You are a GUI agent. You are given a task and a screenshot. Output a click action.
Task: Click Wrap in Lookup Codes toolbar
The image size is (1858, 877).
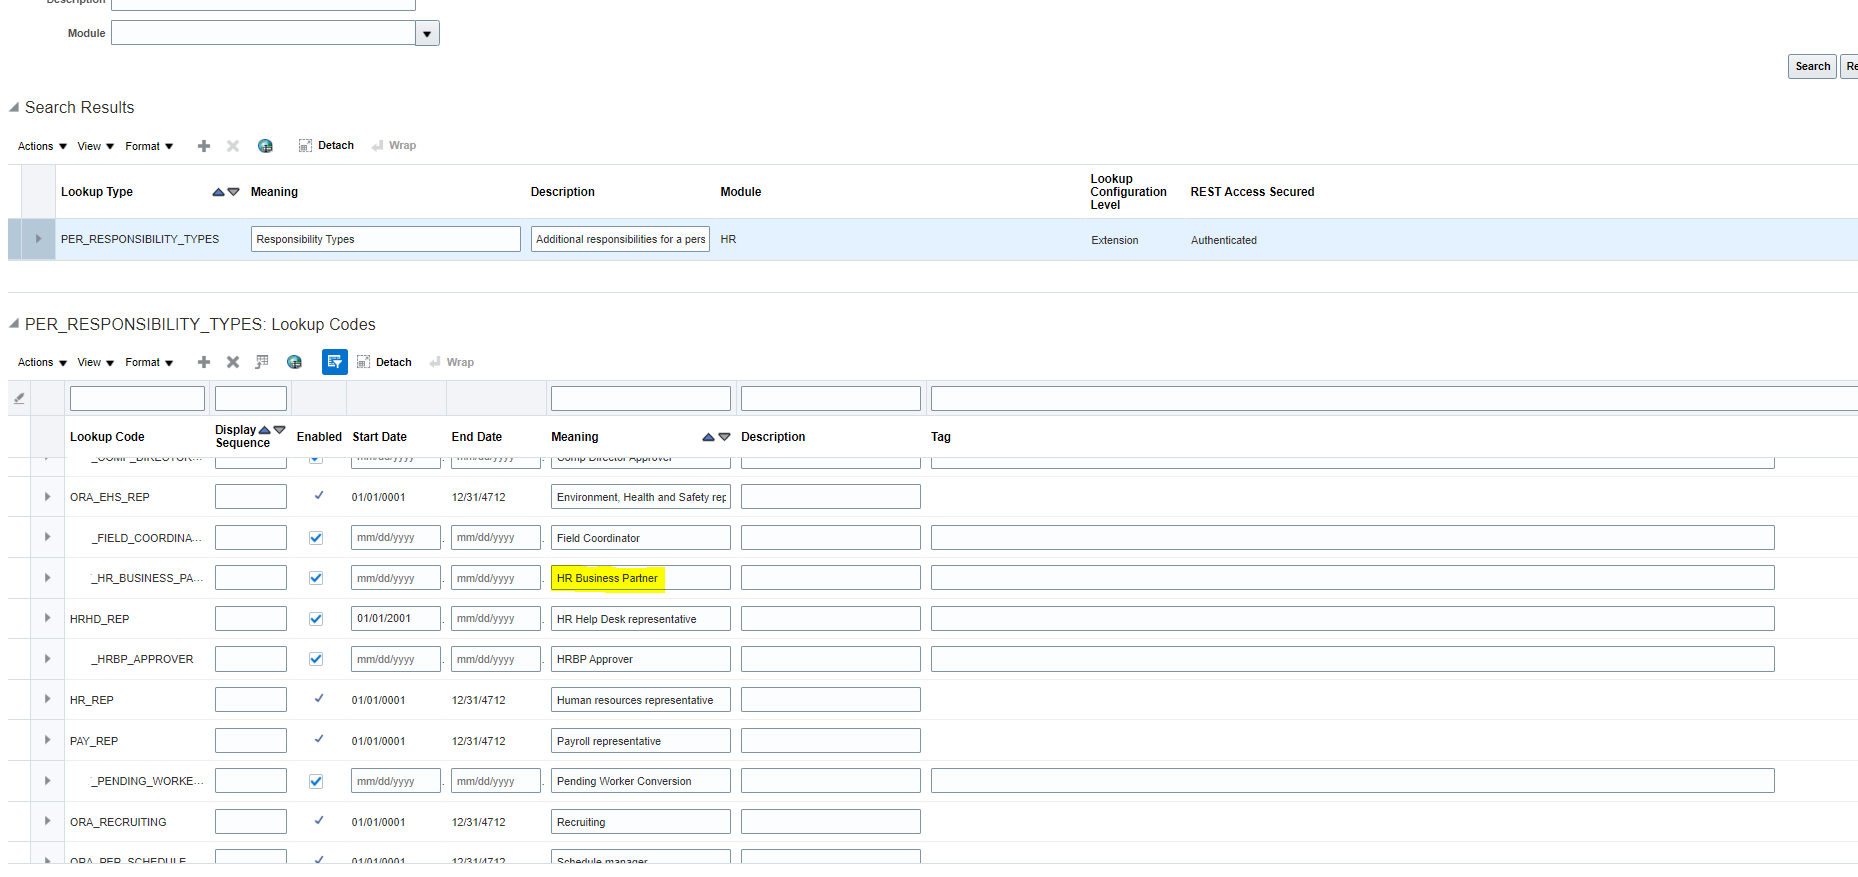click(452, 362)
